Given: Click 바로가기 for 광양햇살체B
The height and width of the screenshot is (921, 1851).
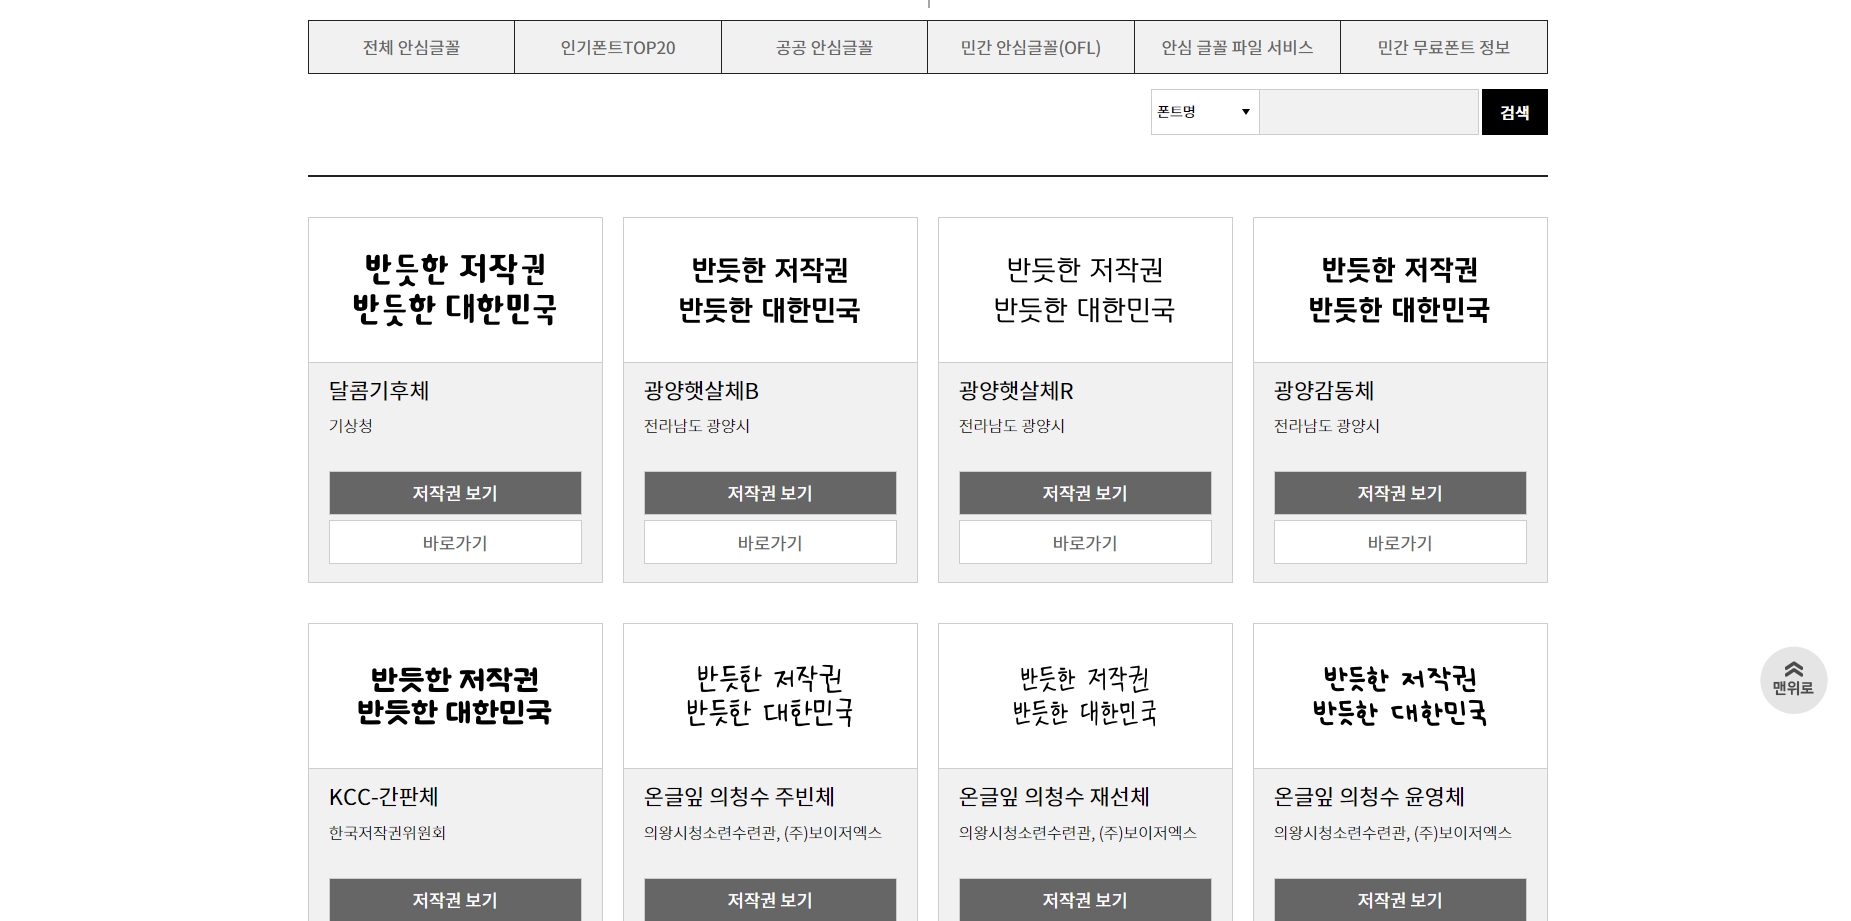Looking at the screenshot, I should point(770,542).
